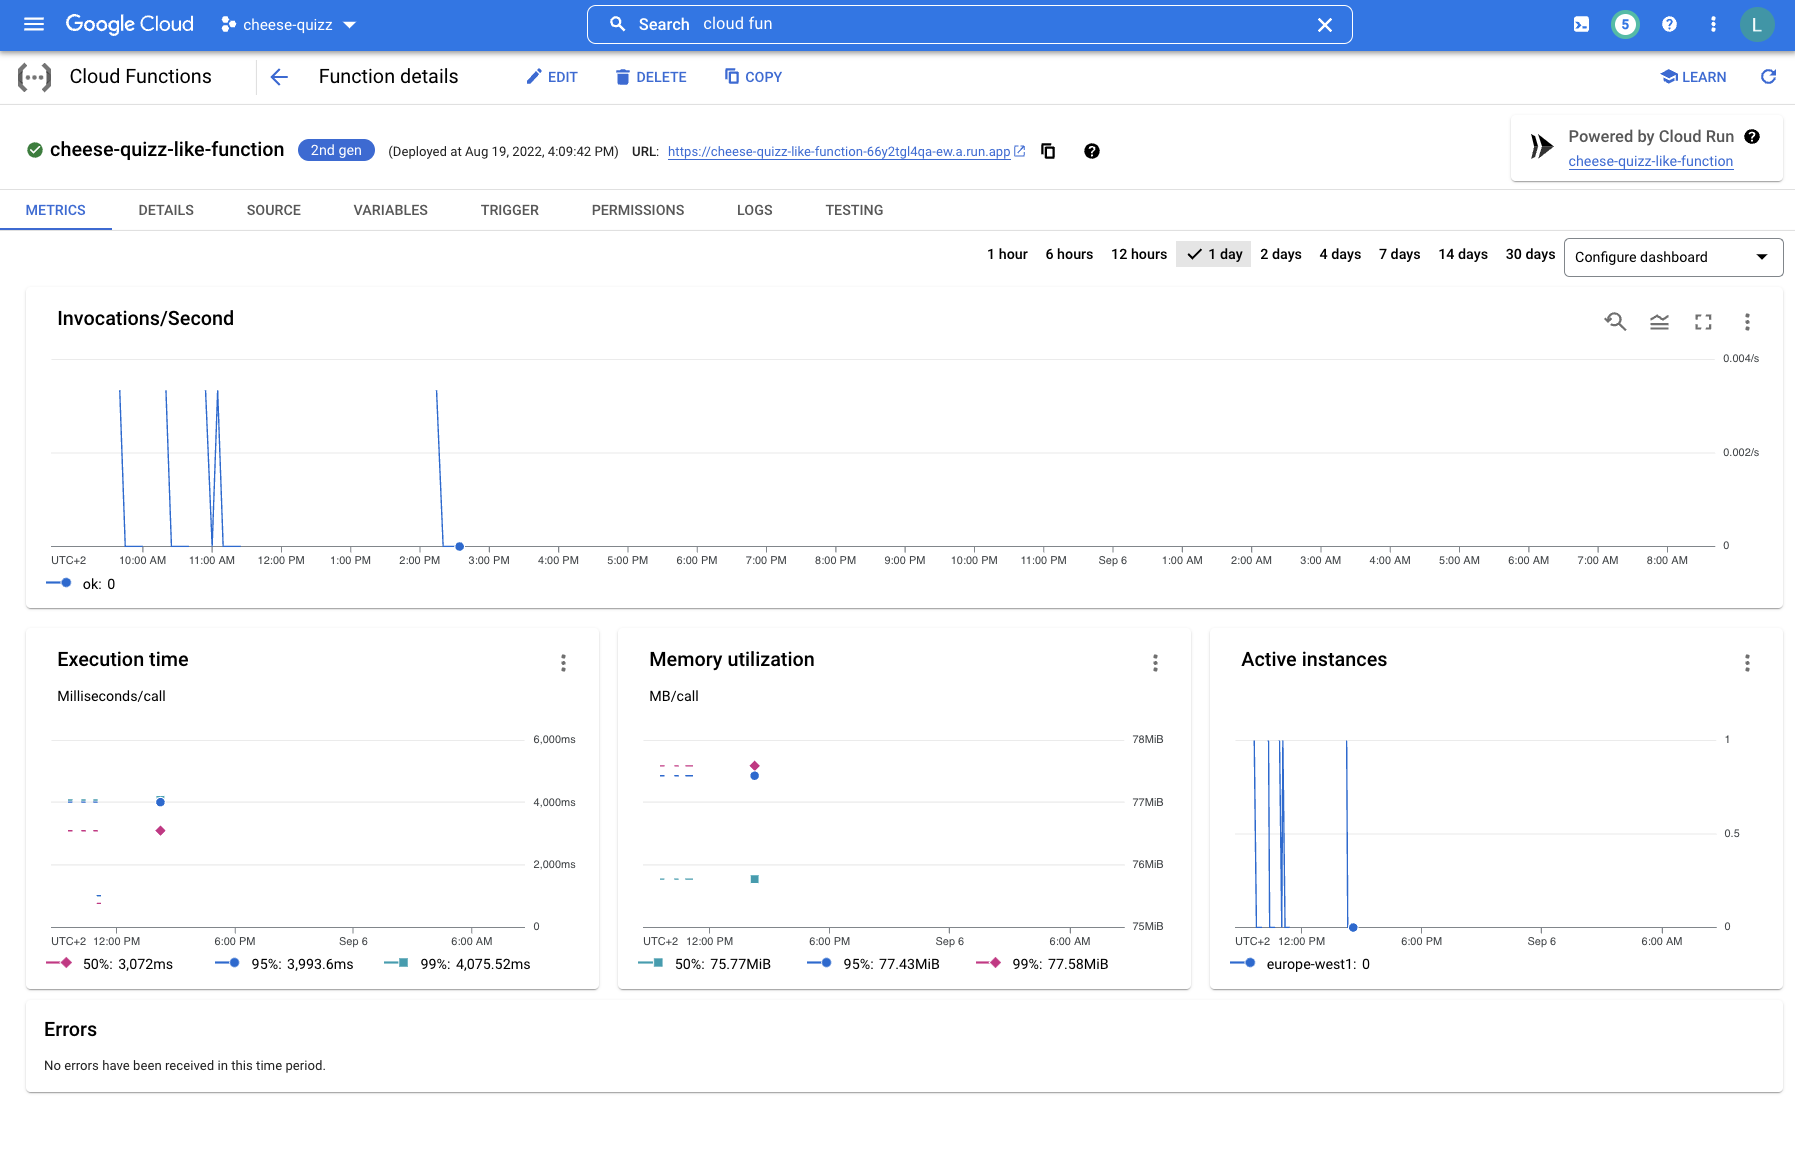Click the ok: 0 legend entry
This screenshot has height=1162, width=1795.
coord(81,584)
